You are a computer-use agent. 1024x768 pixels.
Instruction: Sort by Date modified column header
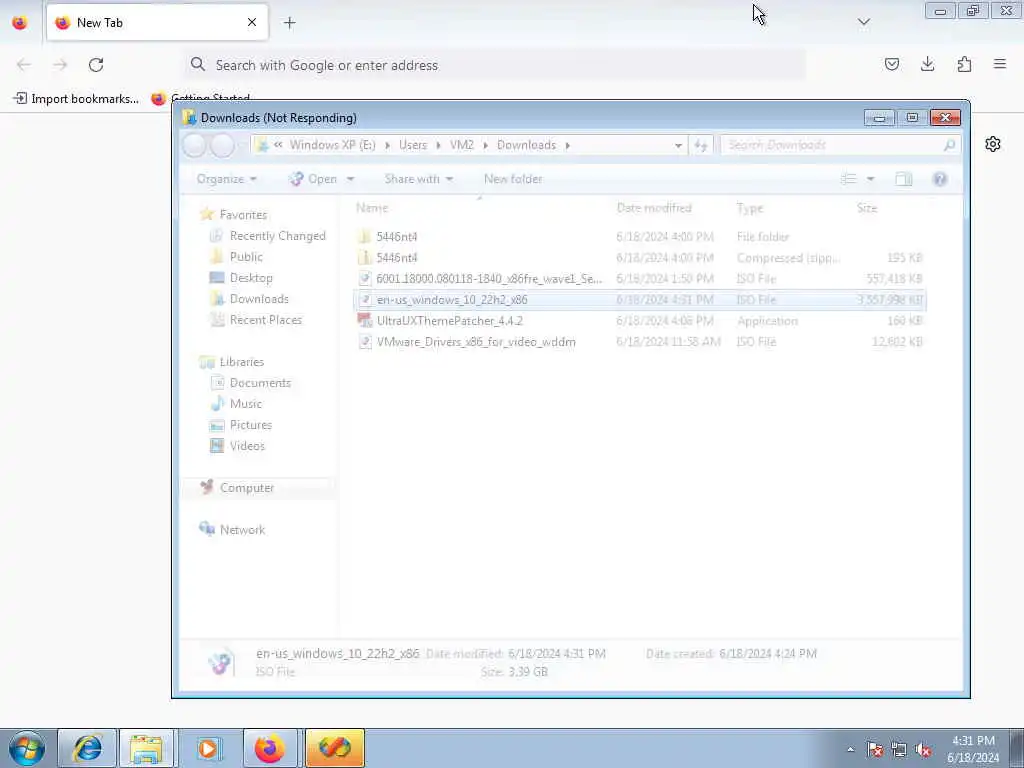coord(654,208)
